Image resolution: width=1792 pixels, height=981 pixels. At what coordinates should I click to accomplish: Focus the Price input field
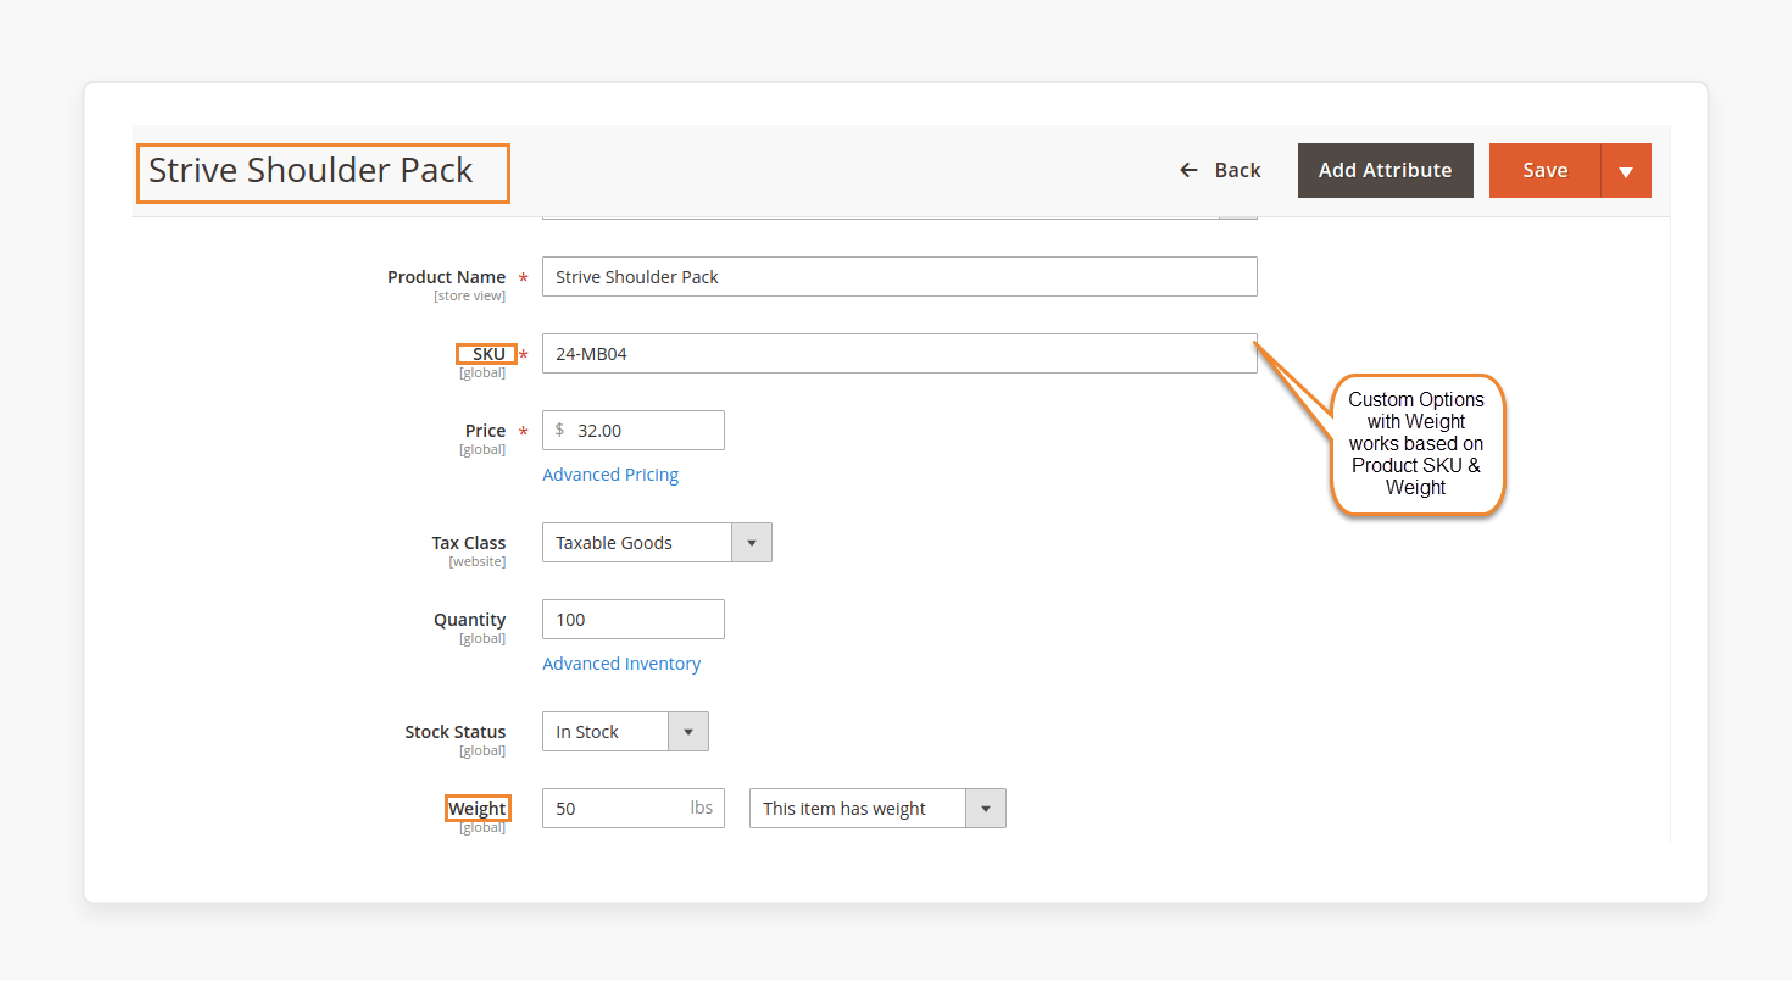click(633, 430)
